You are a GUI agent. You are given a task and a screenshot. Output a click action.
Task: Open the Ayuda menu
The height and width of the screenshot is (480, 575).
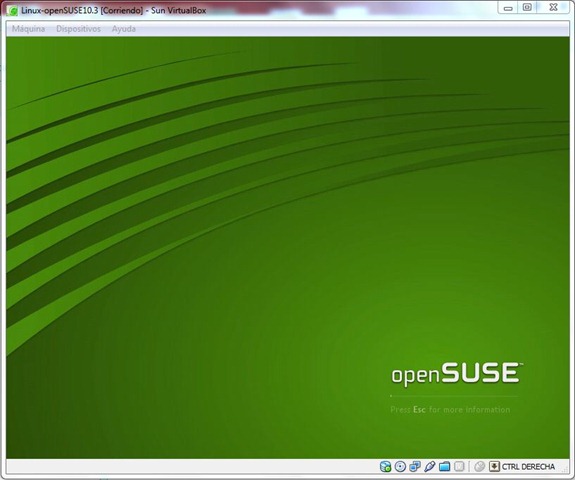click(124, 29)
